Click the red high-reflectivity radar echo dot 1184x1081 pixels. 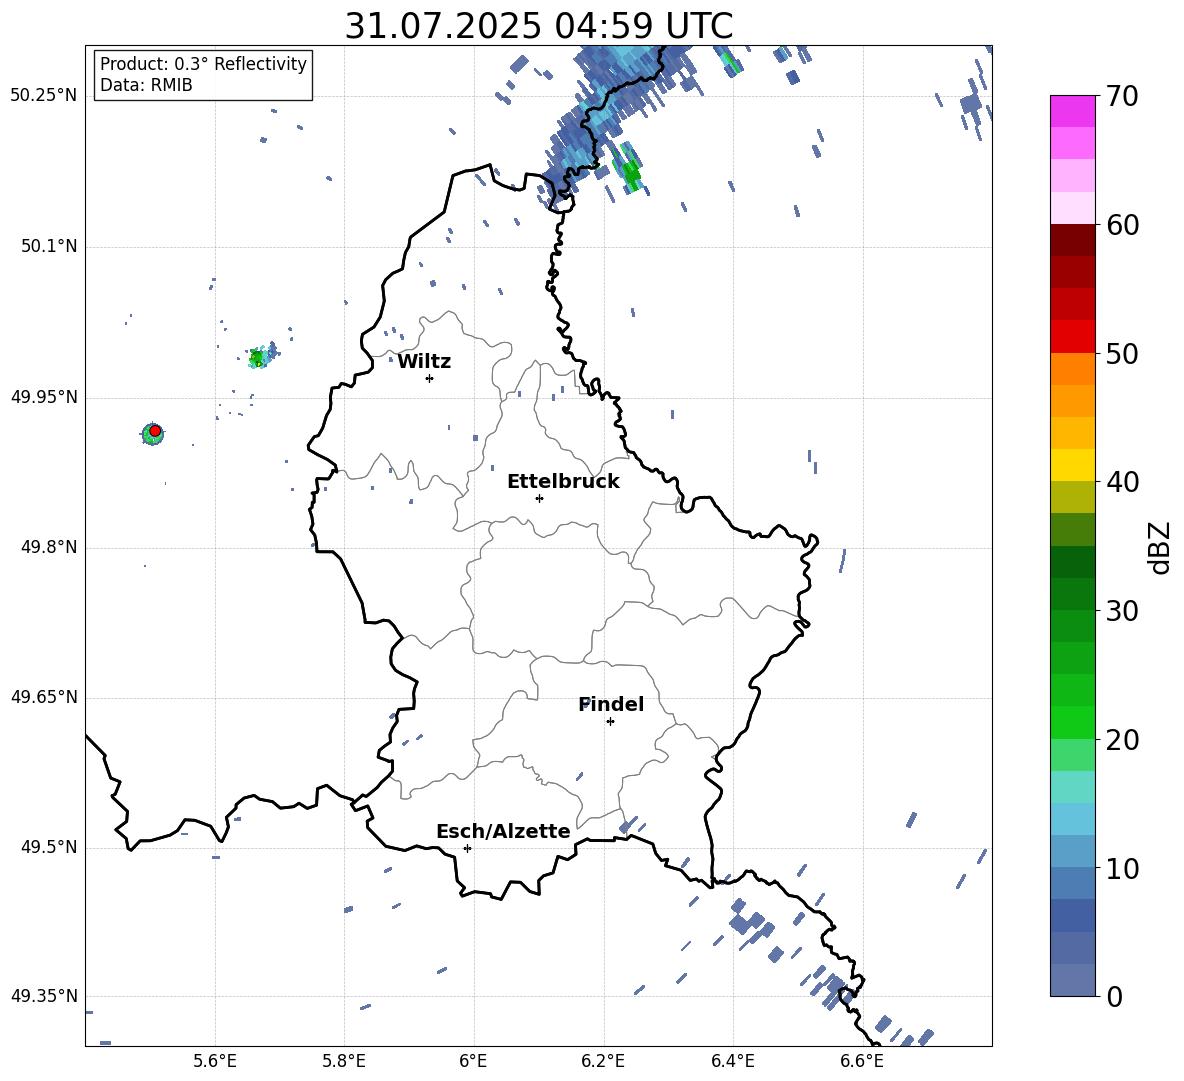tap(155, 431)
